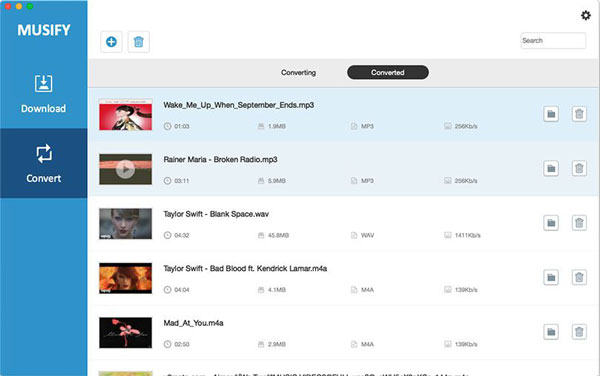Open folder for Bad Blood ft. Kendrick Lamar.m4a
This screenshot has width=600, height=376.
pyautogui.click(x=551, y=277)
